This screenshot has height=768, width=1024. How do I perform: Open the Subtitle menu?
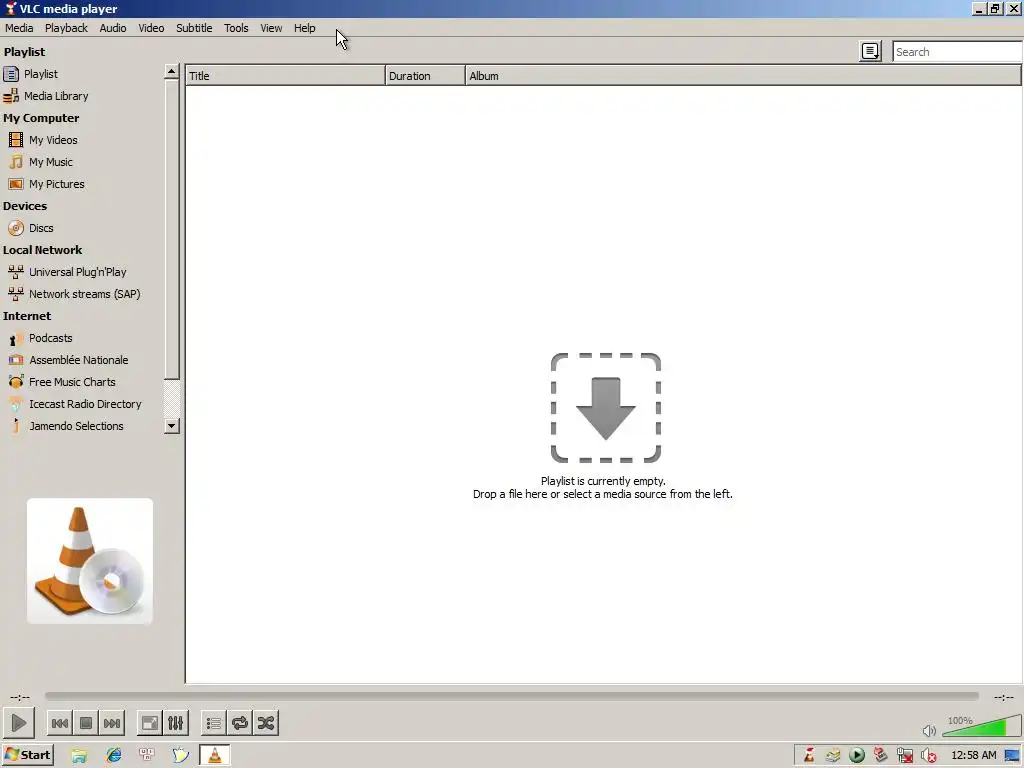click(194, 28)
